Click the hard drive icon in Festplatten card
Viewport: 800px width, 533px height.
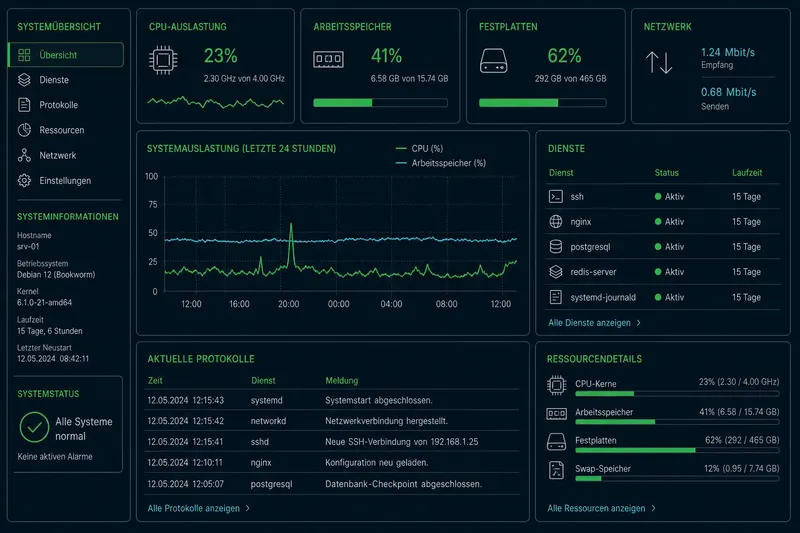coord(493,61)
